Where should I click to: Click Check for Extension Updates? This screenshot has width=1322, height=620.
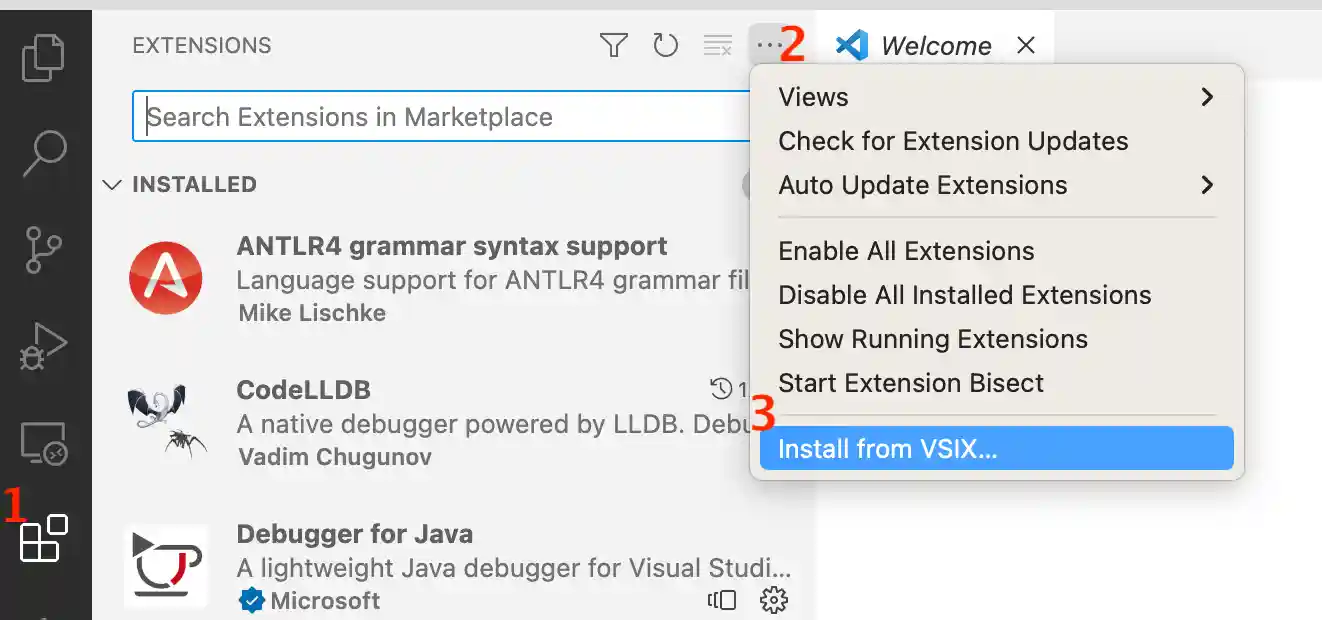(953, 140)
